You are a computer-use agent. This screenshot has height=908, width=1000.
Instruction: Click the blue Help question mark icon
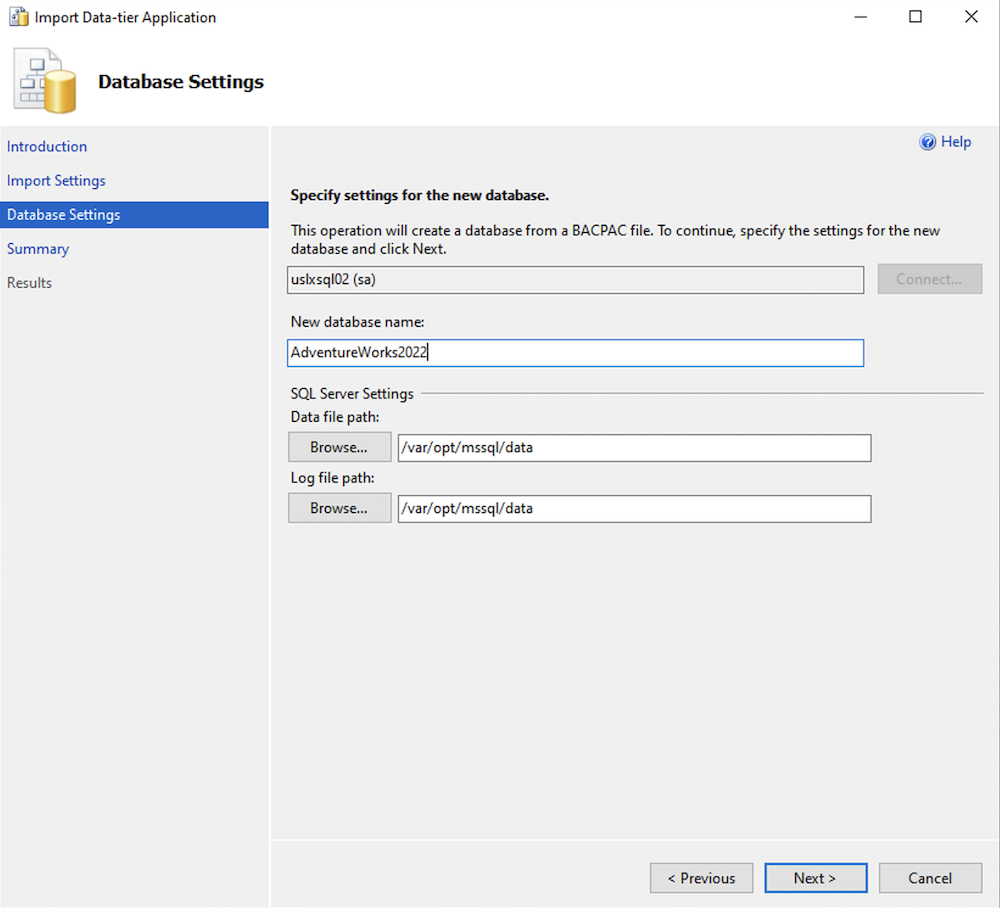click(x=928, y=142)
